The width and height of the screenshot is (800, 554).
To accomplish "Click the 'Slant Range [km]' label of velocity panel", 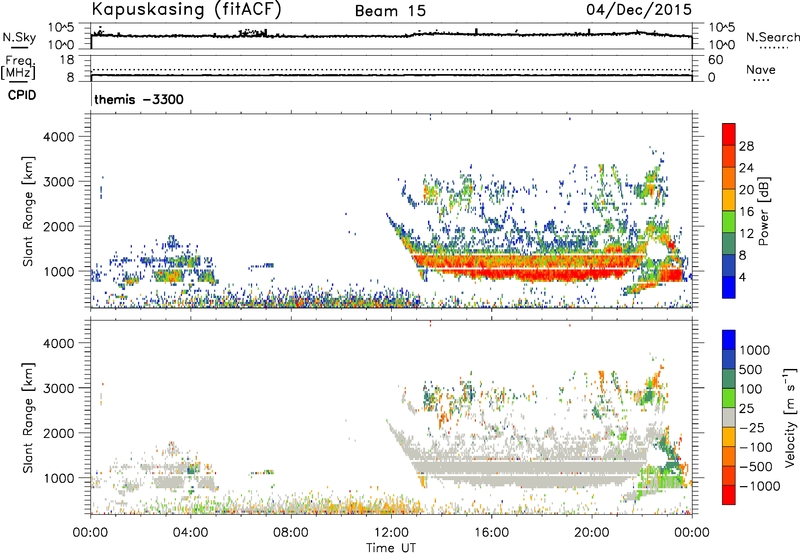I will tap(28, 417).
